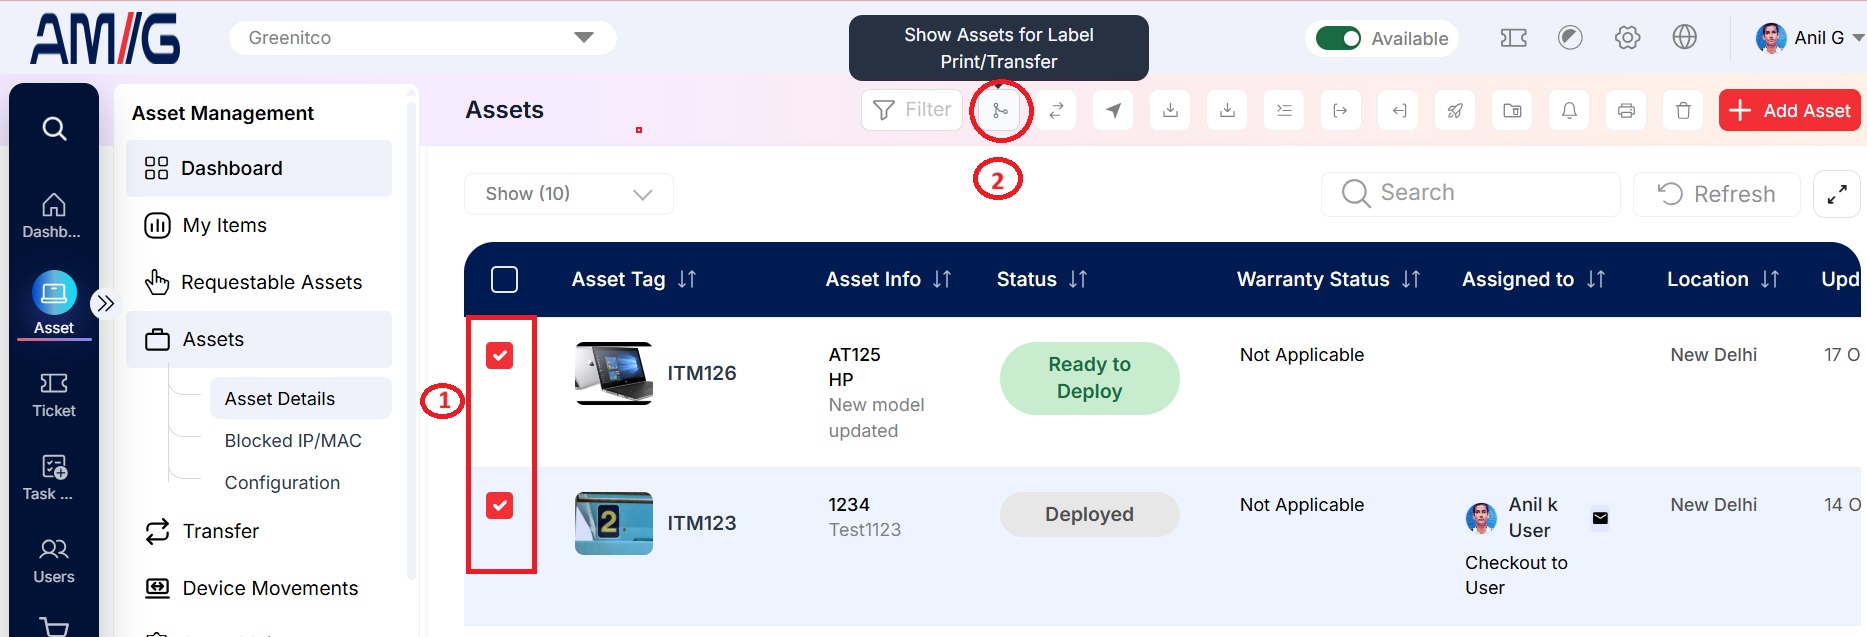Open the ITM126 laptop thumbnail
The height and width of the screenshot is (637, 1867).
[614, 373]
